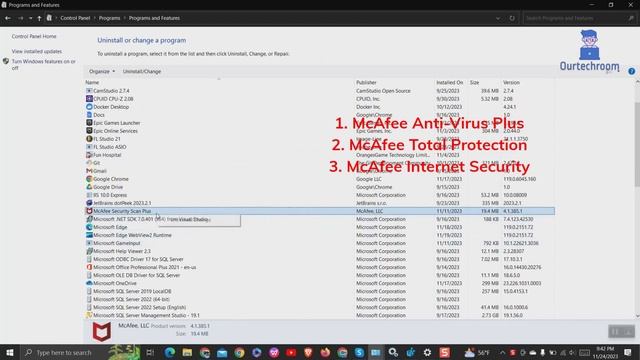Viewport: 640px width, 360px height.
Task: Launch Firefox from the taskbar
Action: pyautogui.click(x=325, y=352)
